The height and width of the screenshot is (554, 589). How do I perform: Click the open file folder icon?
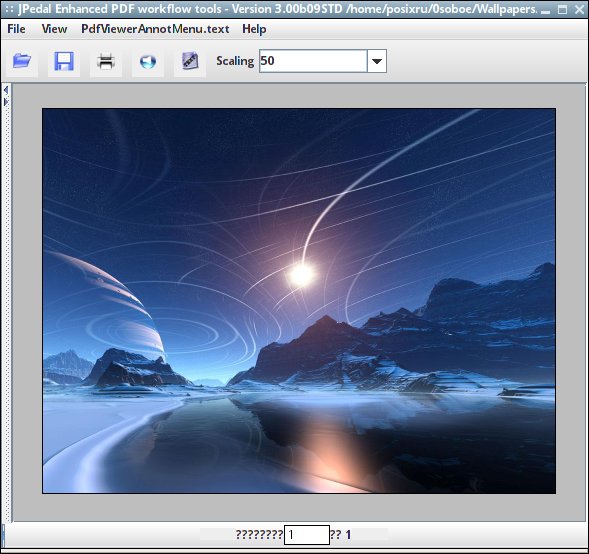click(x=22, y=61)
